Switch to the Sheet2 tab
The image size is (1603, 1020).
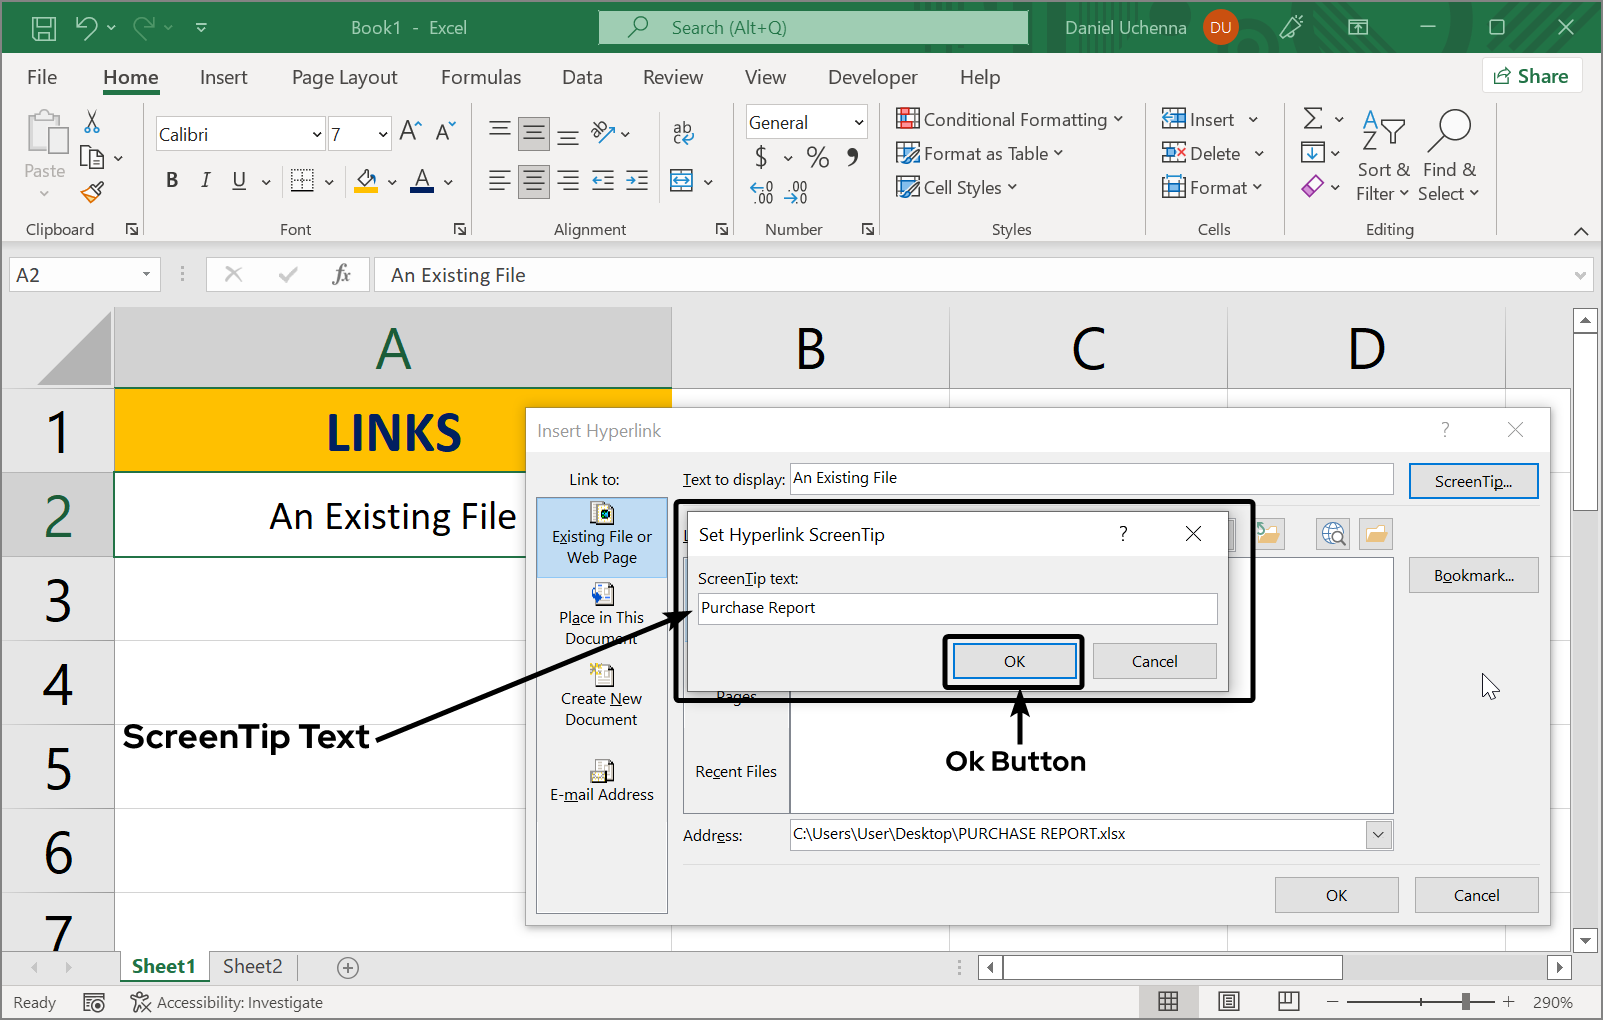point(252,966)
